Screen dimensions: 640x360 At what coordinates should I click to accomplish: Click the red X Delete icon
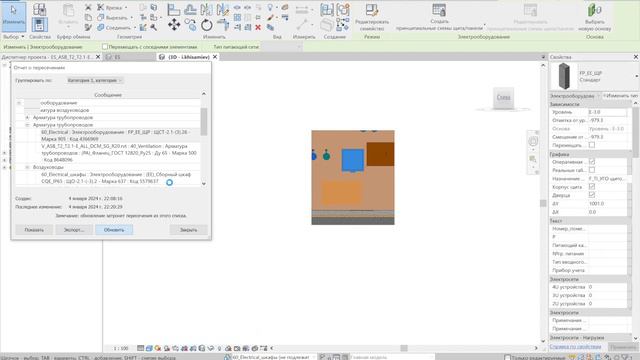click(x=258, y=27)
